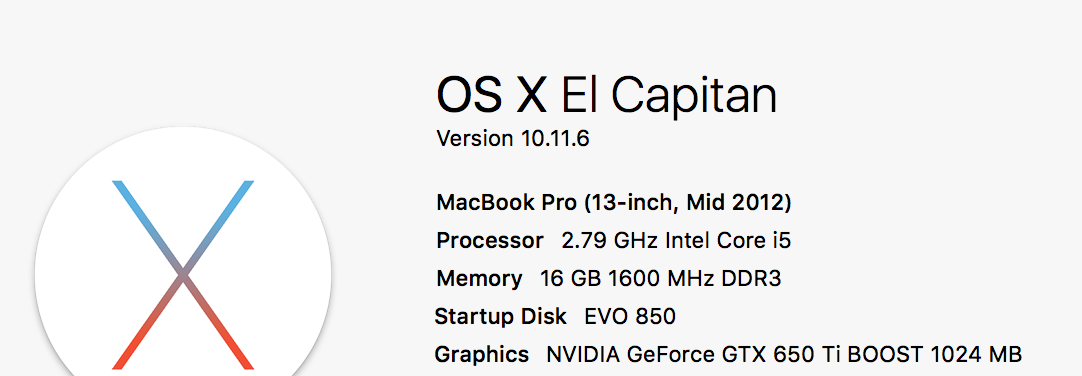Image resolution: width=1082 pixels, height=376 pixels.
Task: Click the Graphics label
Action: (x=482, y=355)
